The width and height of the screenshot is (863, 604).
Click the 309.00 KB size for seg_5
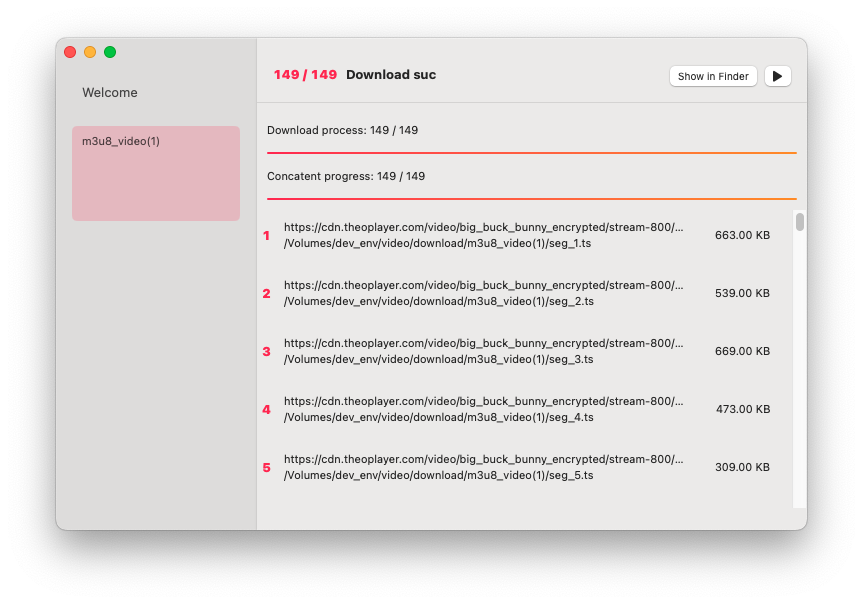point(742,467)
